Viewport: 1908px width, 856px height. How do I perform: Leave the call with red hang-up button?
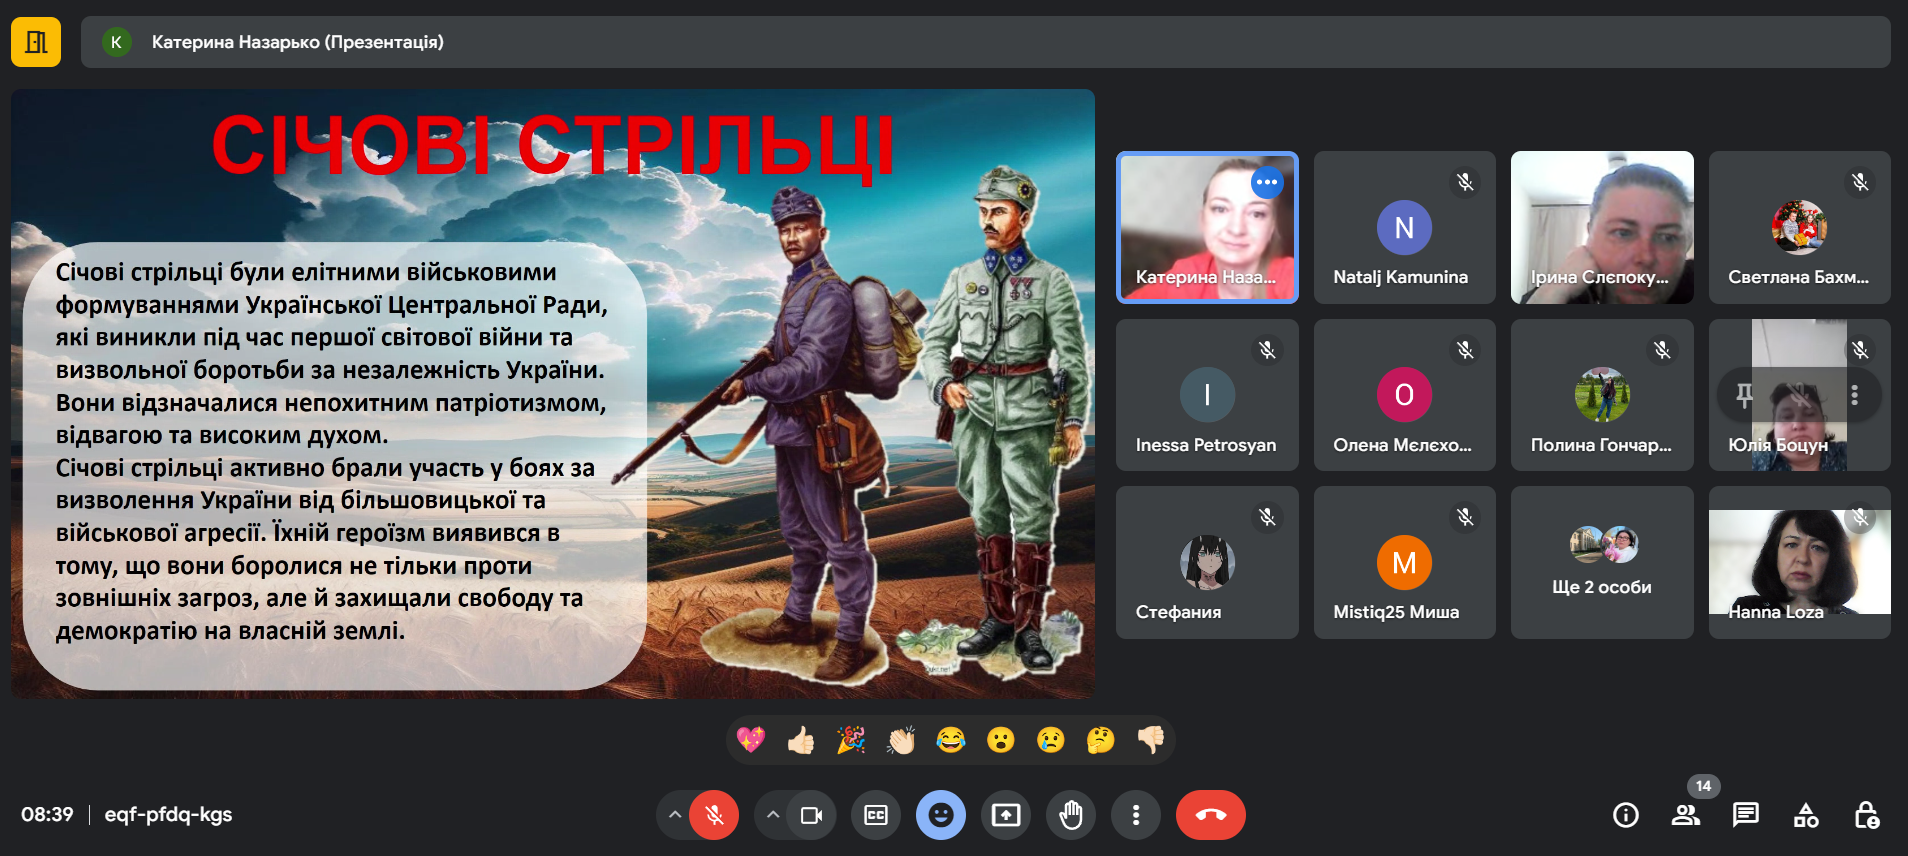tap(1210, 815)
